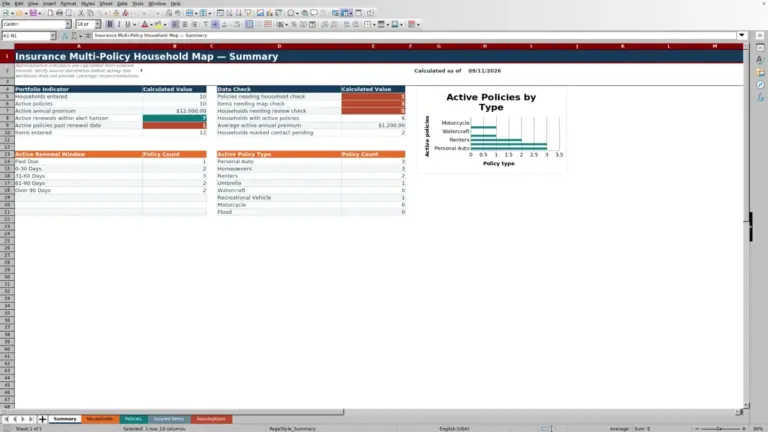Open the File menu

coord(6,3)
